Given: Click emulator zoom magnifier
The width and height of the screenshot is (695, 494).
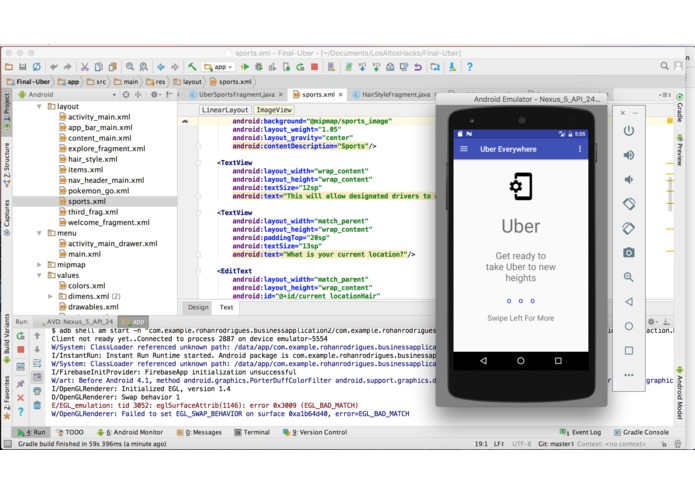Looking at the screenshot, I should click(629, 277).
